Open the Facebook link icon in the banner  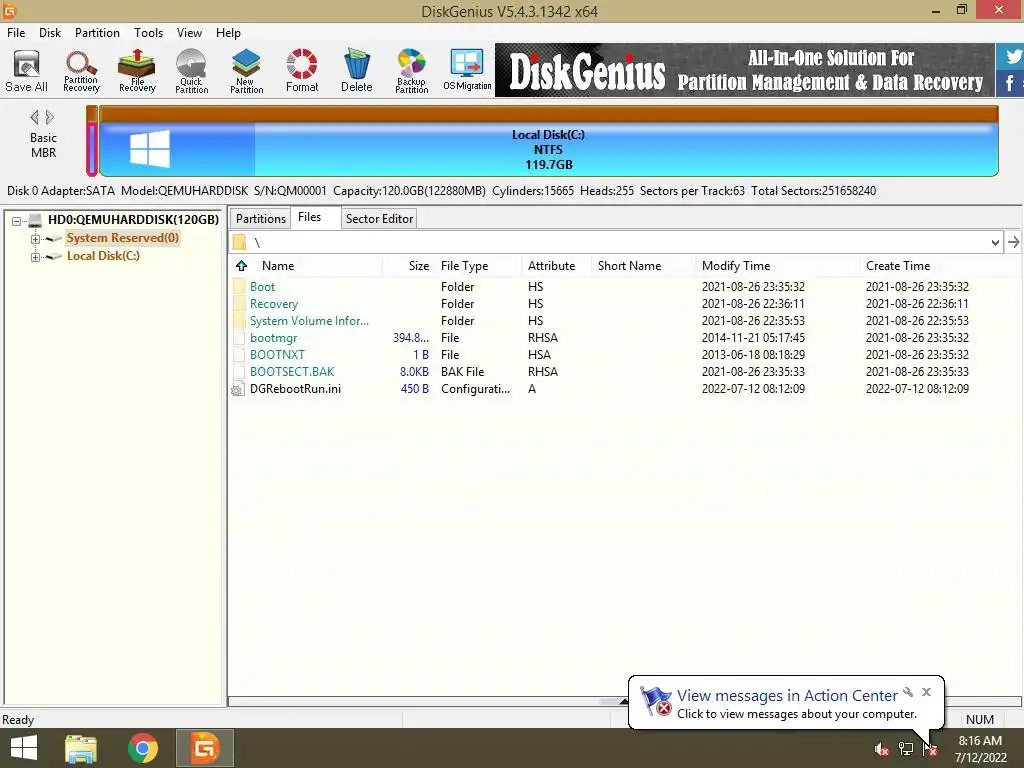click(x=1010, y=83)
